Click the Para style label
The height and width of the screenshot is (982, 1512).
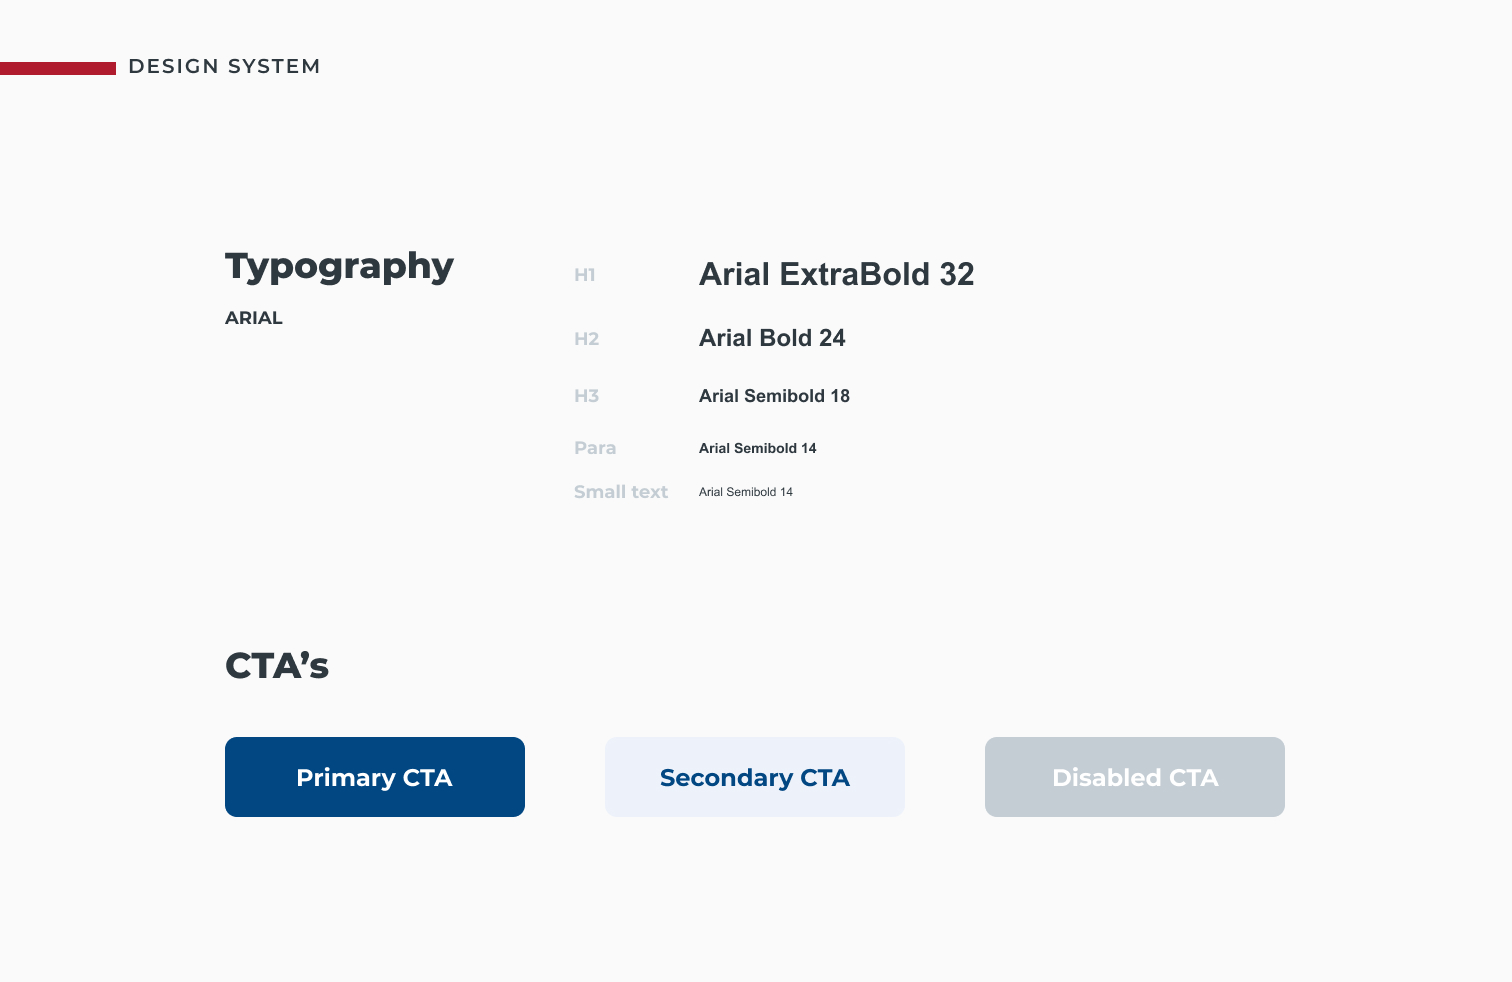tap(595, 448)
